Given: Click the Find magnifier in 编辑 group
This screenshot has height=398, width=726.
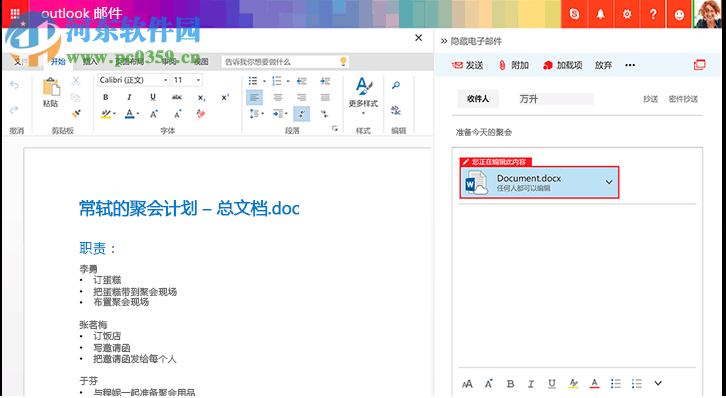Looking at the screenshot, I should click(396, 86).
